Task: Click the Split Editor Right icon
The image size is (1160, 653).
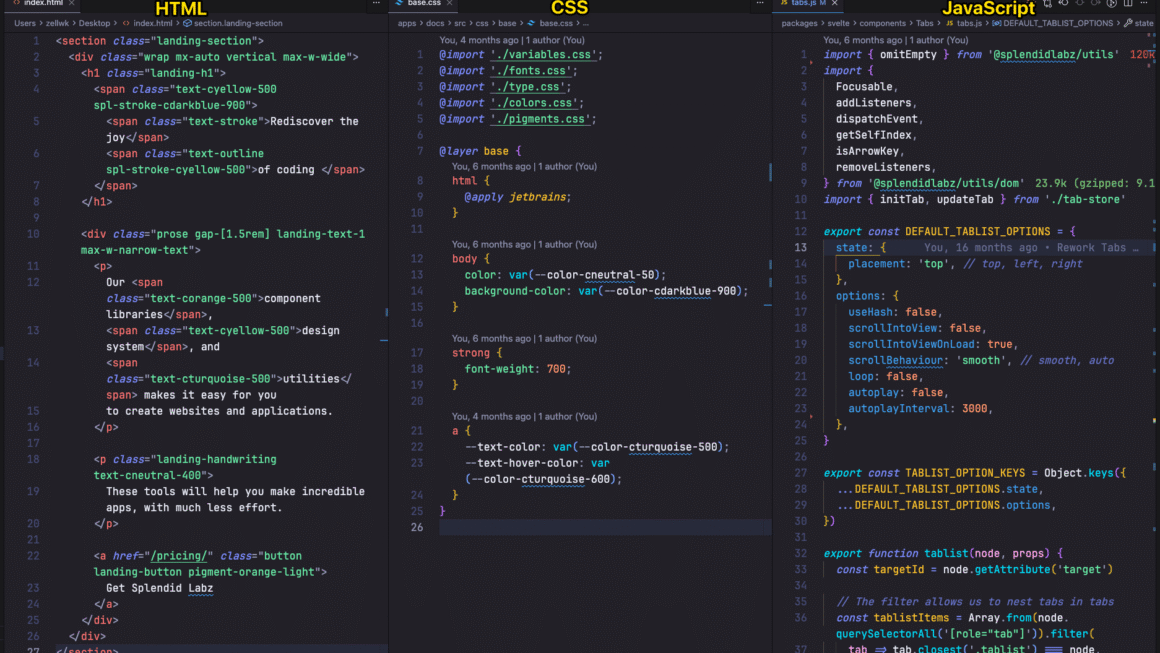Action: pyautogui.click(x=1128, y=5)
